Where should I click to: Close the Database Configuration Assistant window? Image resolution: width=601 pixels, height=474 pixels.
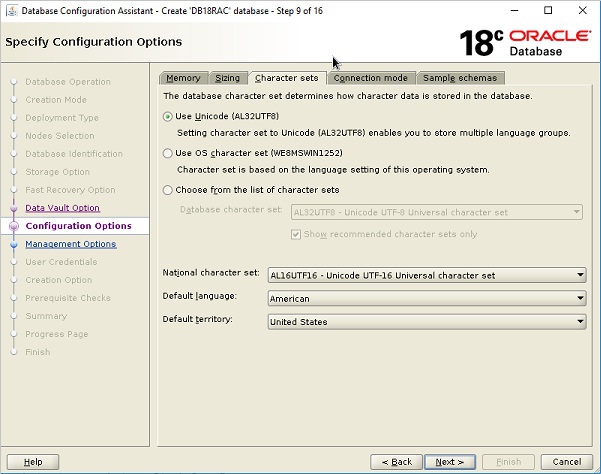[583, 11]
